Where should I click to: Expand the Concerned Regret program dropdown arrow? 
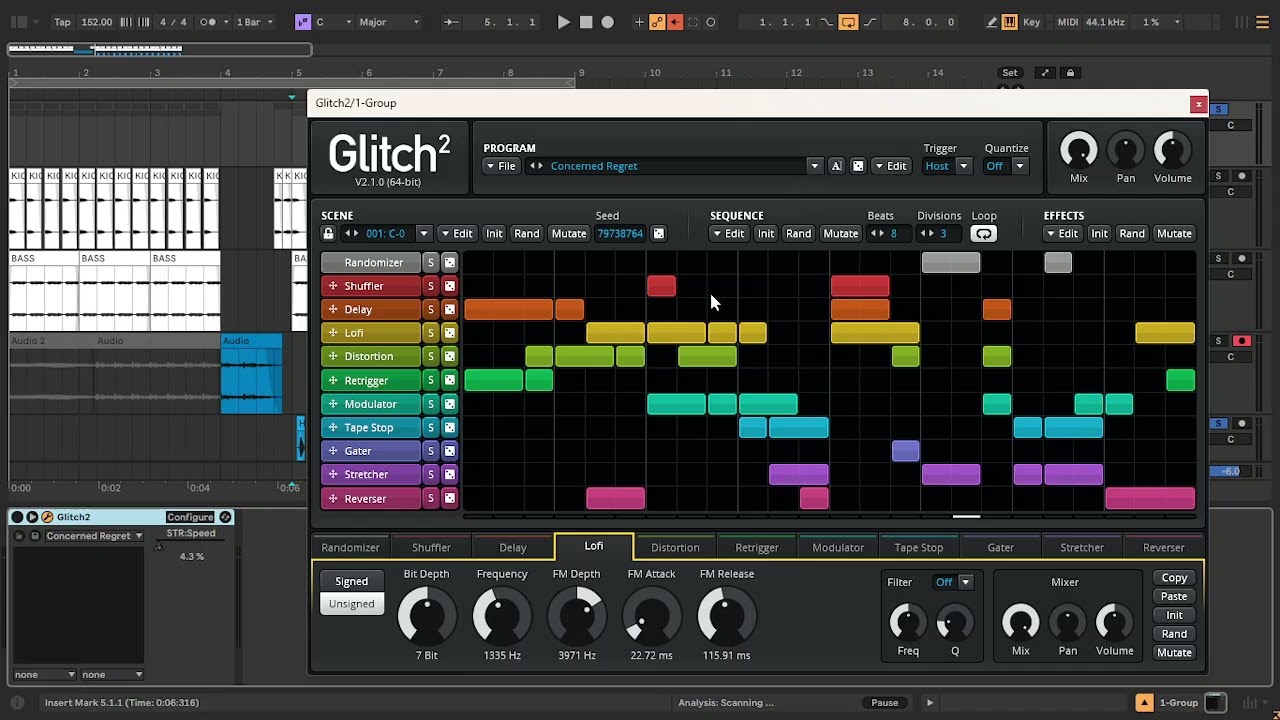pyautogui.click(x=814, y=166)
